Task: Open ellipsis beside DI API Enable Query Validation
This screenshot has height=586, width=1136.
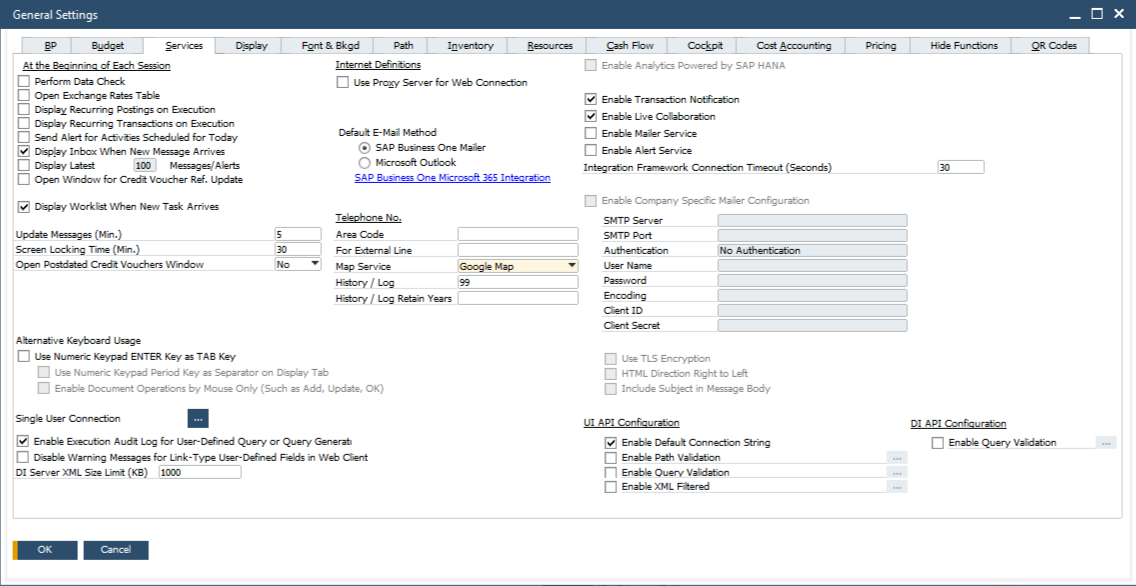Action: click(x=1106, y=443)
